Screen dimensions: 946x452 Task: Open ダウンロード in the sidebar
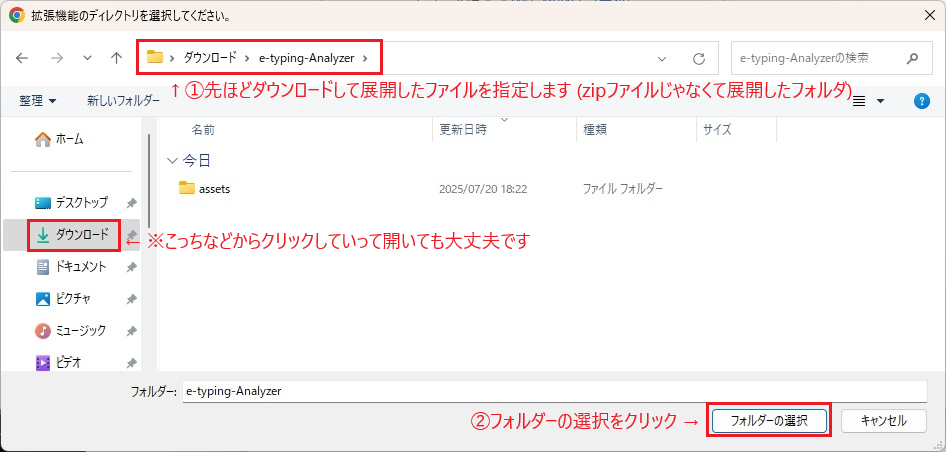pyautogui.click(x=73, y=235)
